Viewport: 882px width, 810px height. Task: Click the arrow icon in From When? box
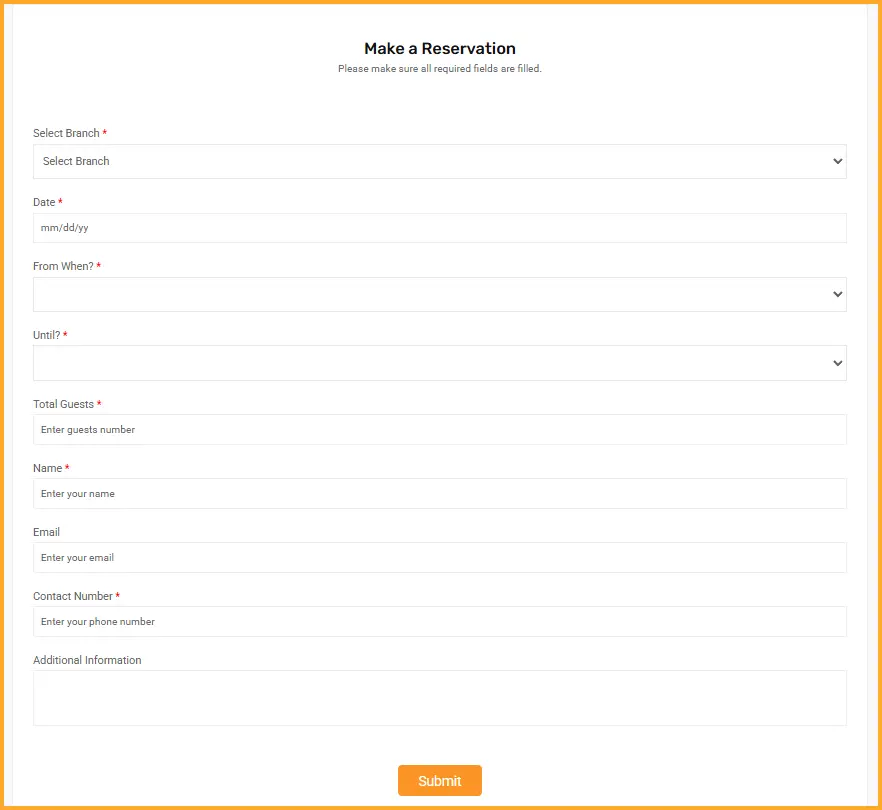tap(837, 295)
